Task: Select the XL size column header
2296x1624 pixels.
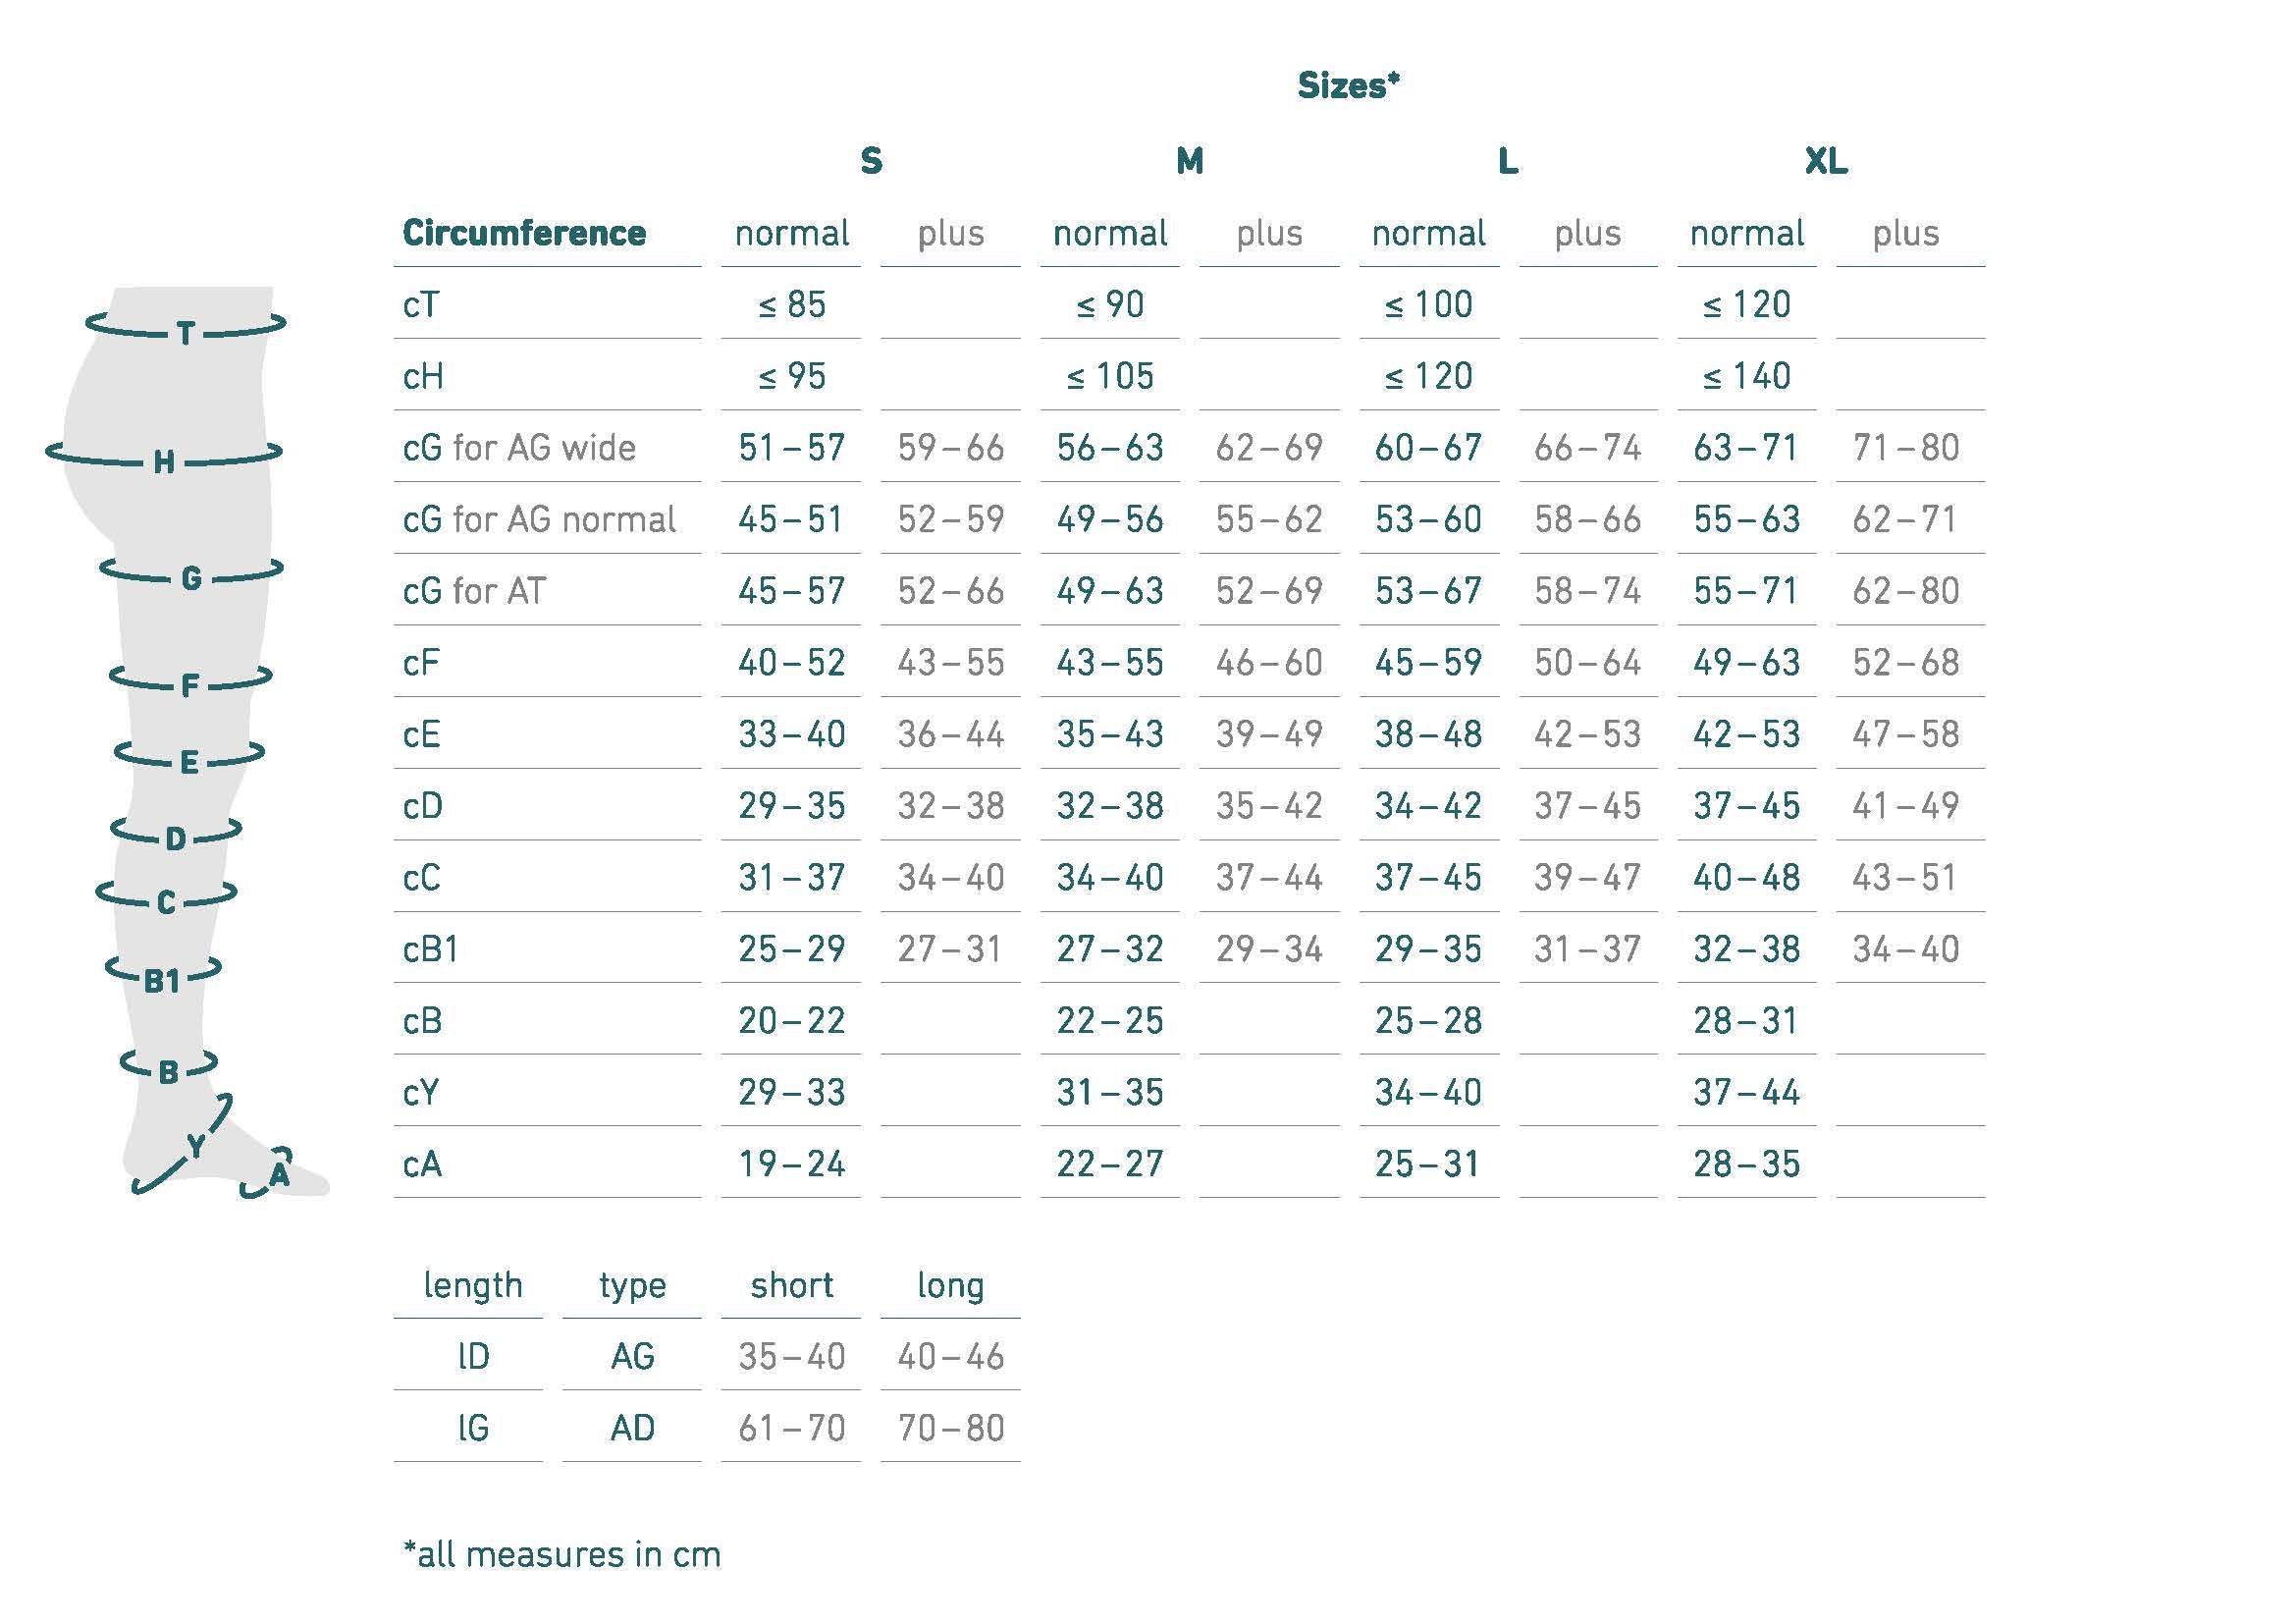Action: coord(1826,161)
